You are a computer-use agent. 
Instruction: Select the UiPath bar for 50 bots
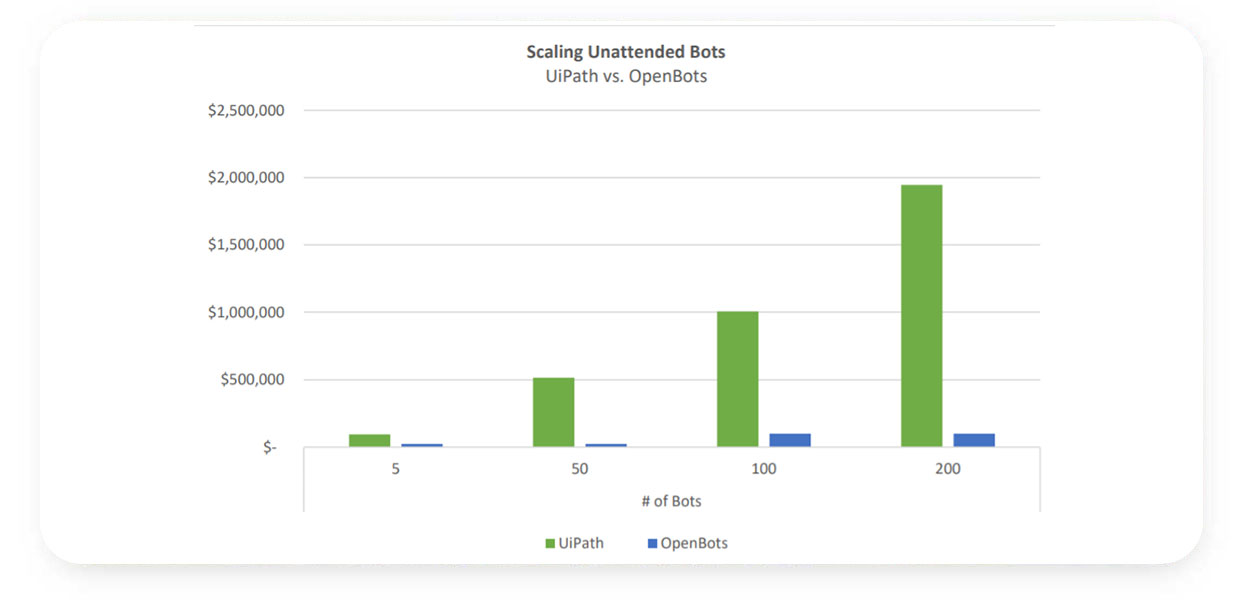coord(554,412)
